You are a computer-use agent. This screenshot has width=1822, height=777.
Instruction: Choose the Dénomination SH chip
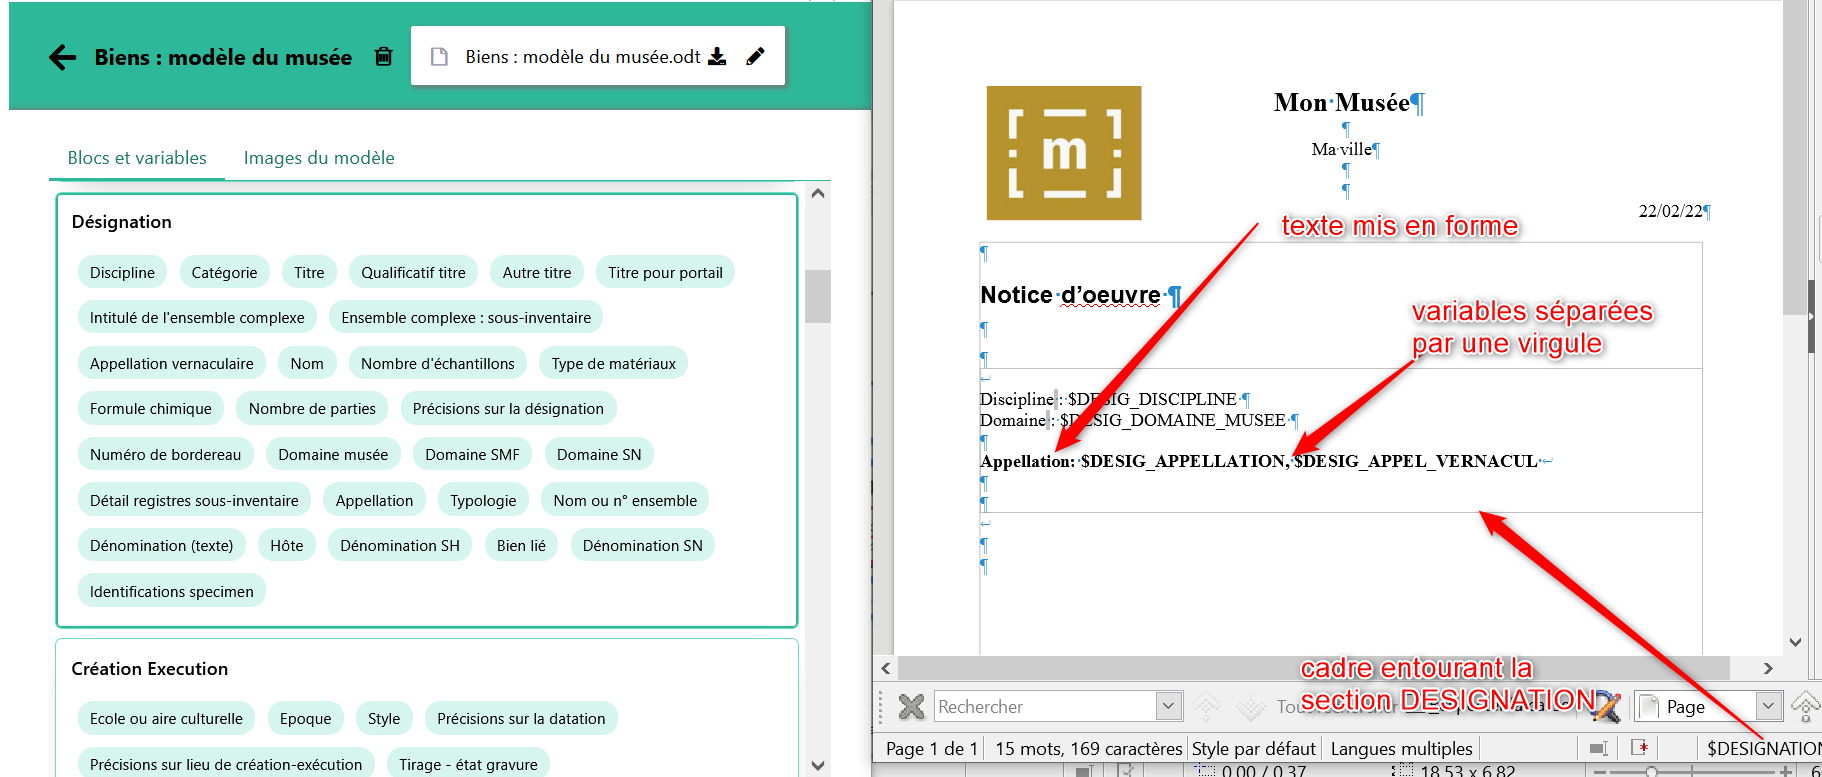[400, 545]
